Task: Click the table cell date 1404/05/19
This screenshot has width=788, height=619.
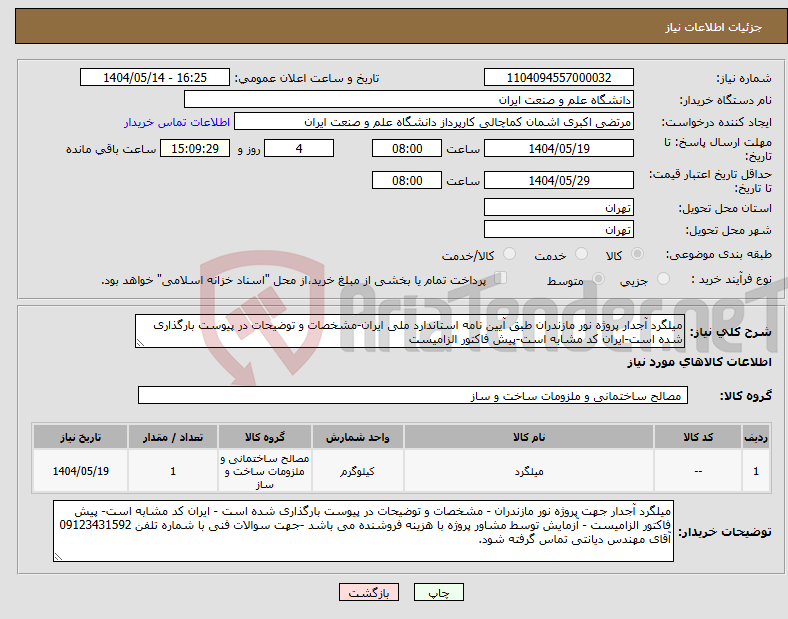Action: (x=80, y=471)
